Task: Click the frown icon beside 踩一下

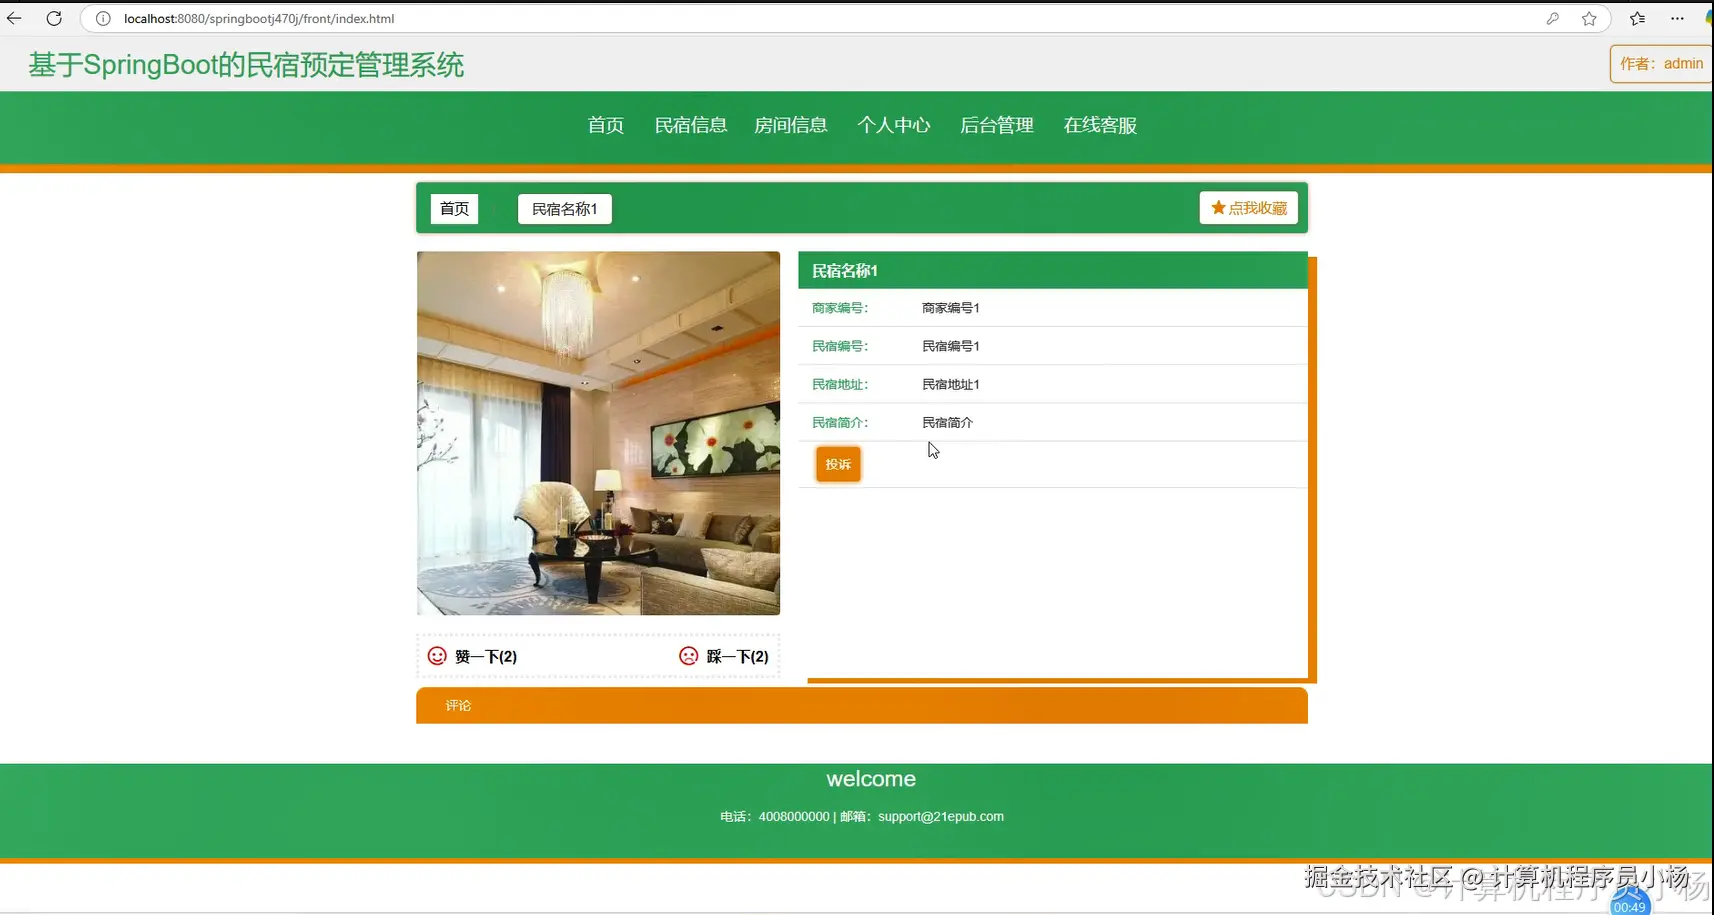Action: coord(688,655)
